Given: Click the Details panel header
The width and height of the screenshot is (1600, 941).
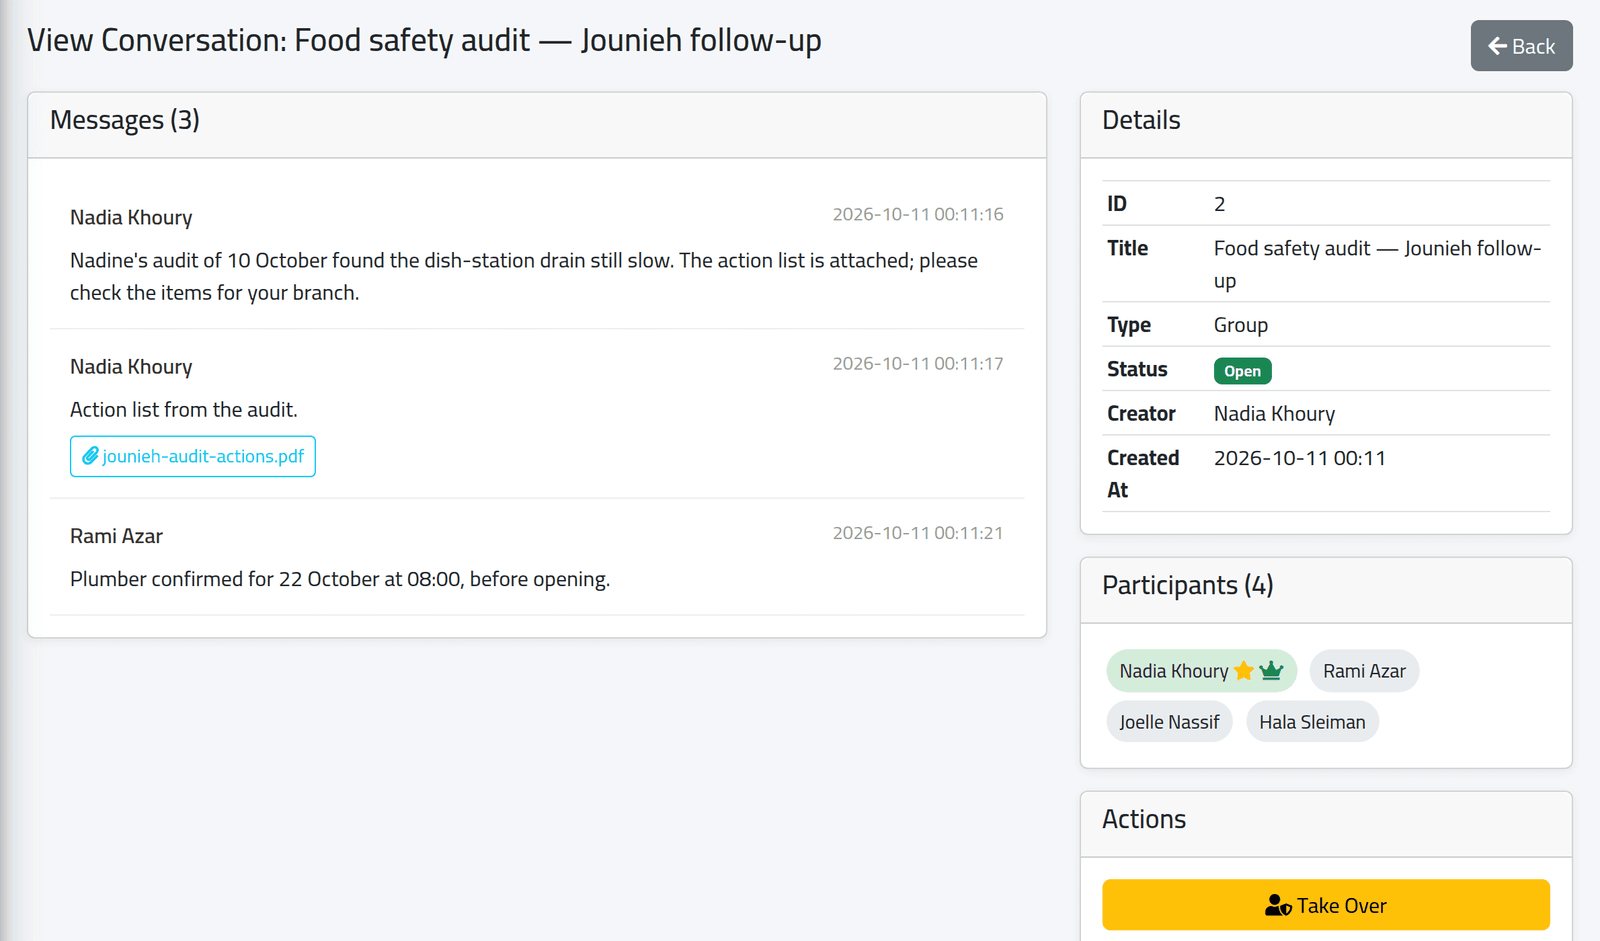Looking at the screenshot, I should [x=1326, y=125].
